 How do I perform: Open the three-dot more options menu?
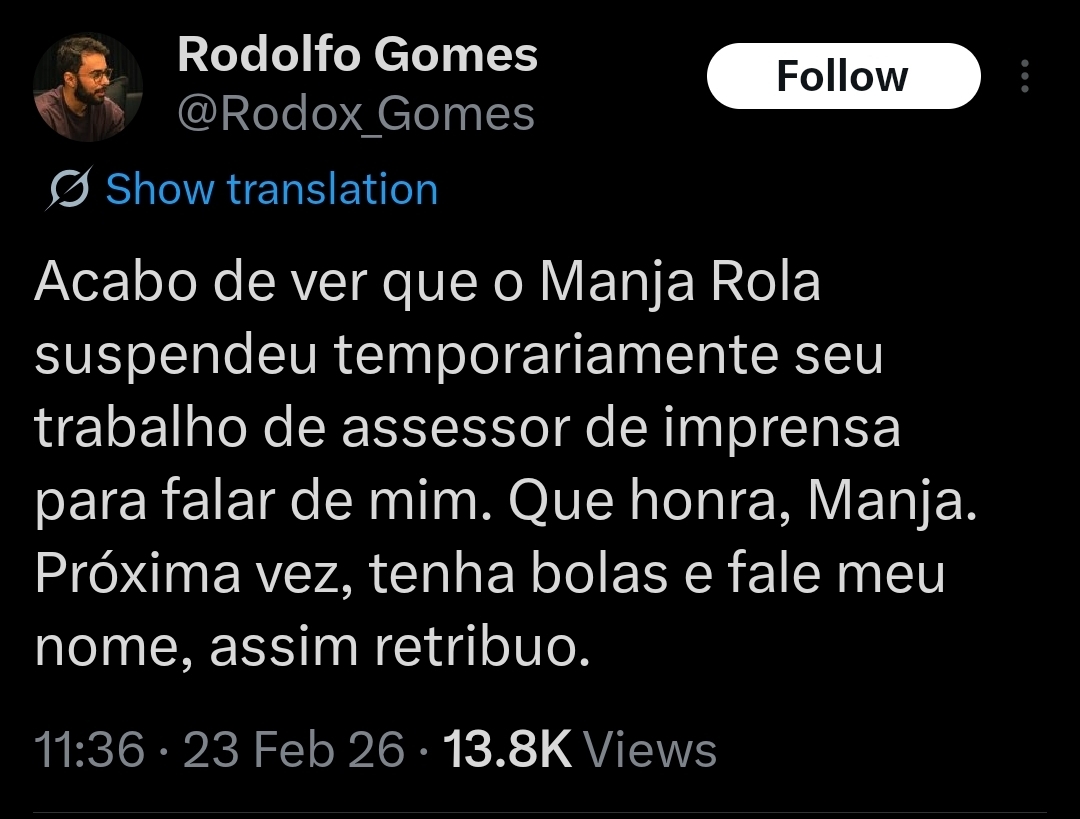(1024, 77)
